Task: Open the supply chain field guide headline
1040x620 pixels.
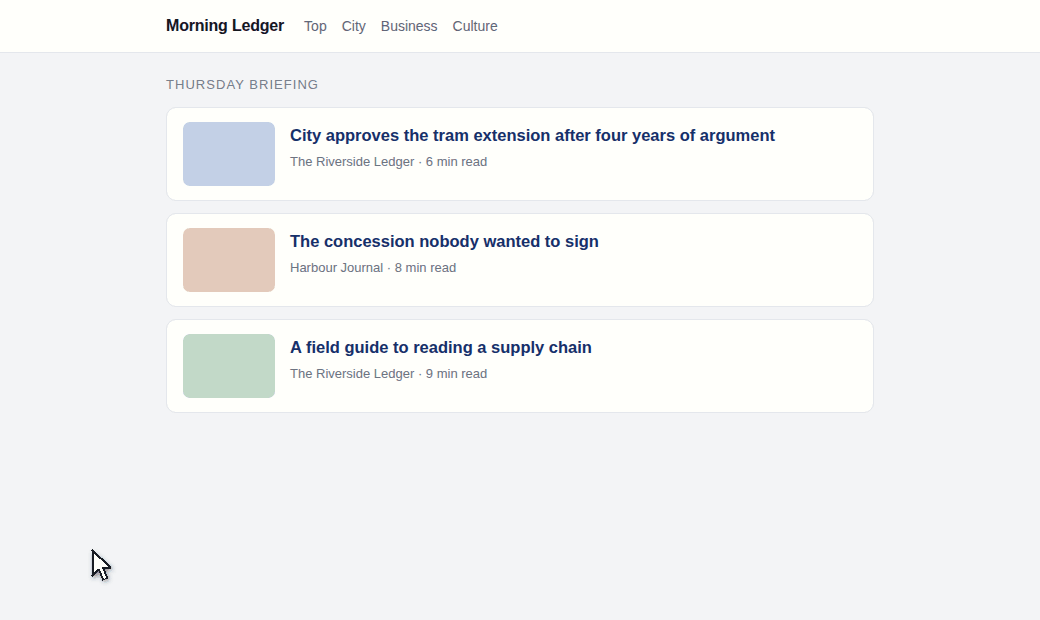Action: (x=440, y=347)
